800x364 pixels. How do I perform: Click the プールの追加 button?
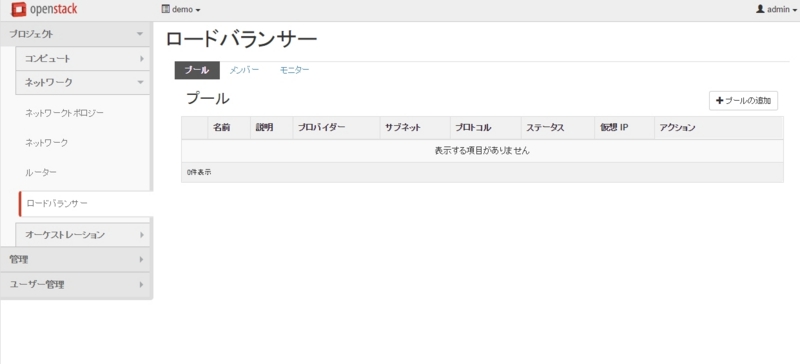(x=743, y=101)
